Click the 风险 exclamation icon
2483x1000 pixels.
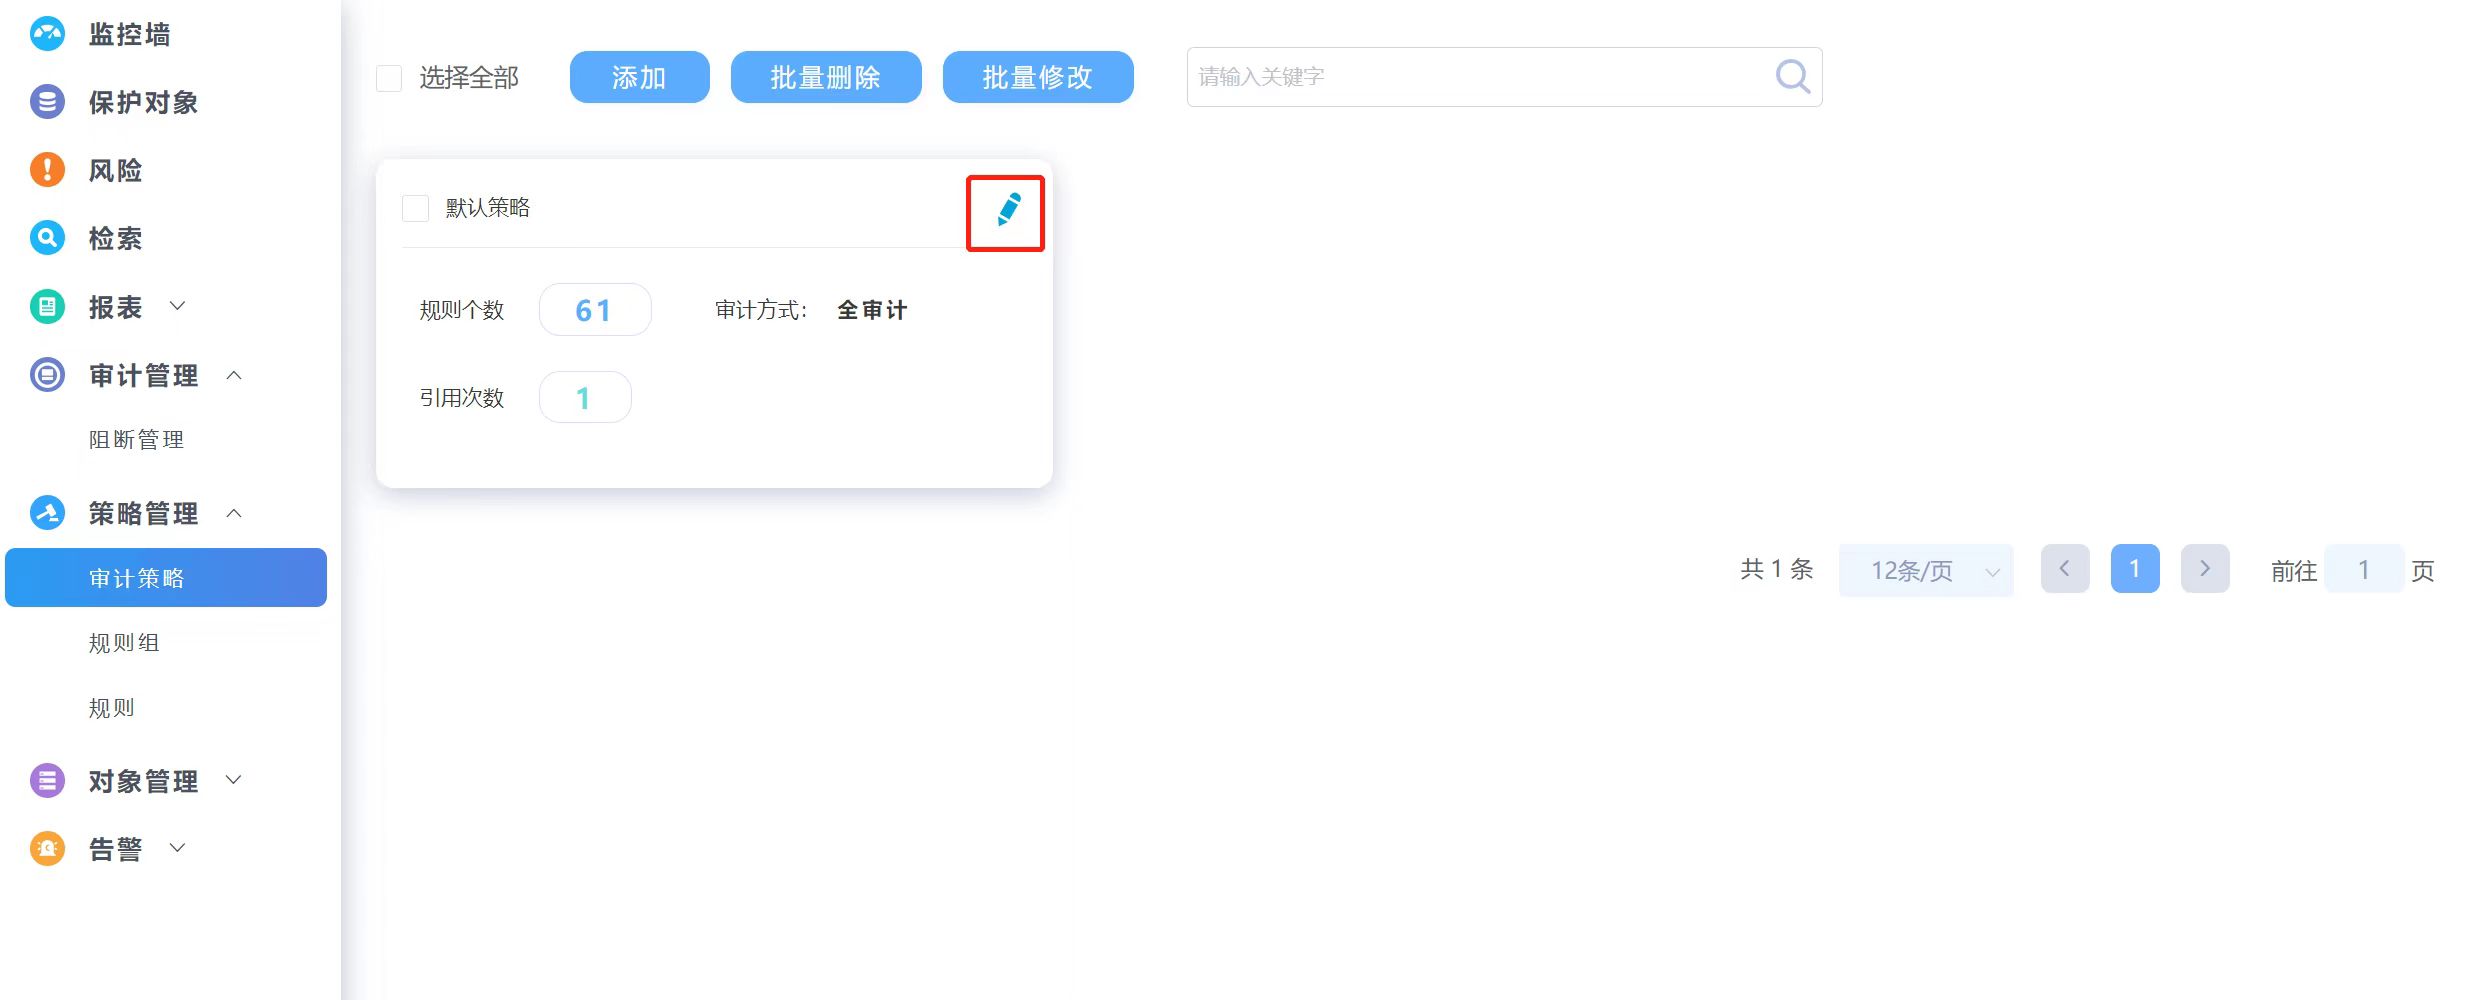pos(47,170)
